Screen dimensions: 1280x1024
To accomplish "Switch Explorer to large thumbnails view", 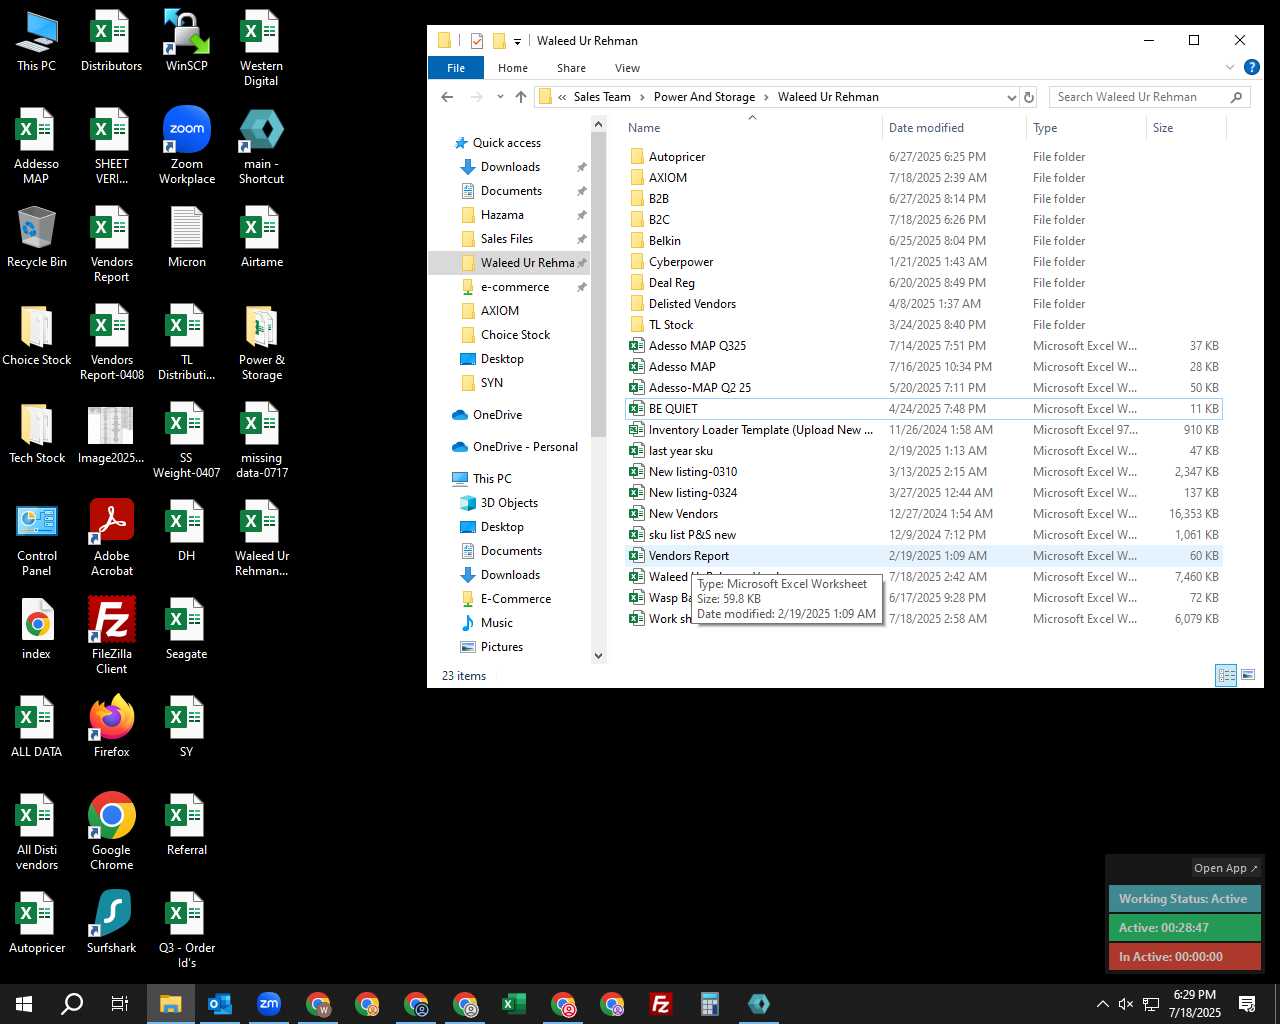I will coord(1248,675).
